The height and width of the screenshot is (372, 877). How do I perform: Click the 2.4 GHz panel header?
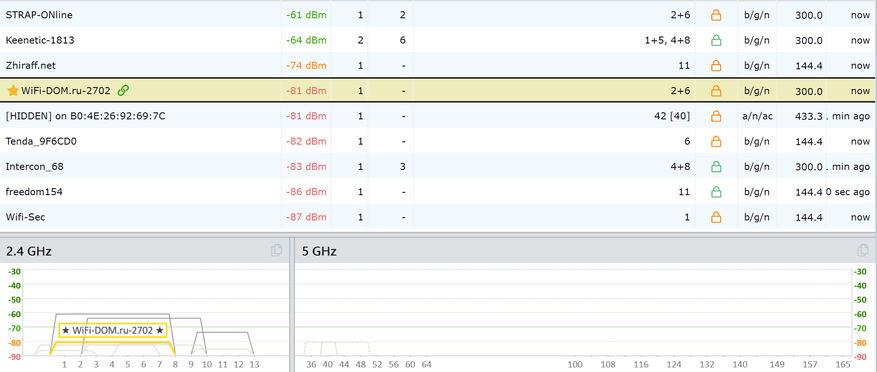pos(145,251)
